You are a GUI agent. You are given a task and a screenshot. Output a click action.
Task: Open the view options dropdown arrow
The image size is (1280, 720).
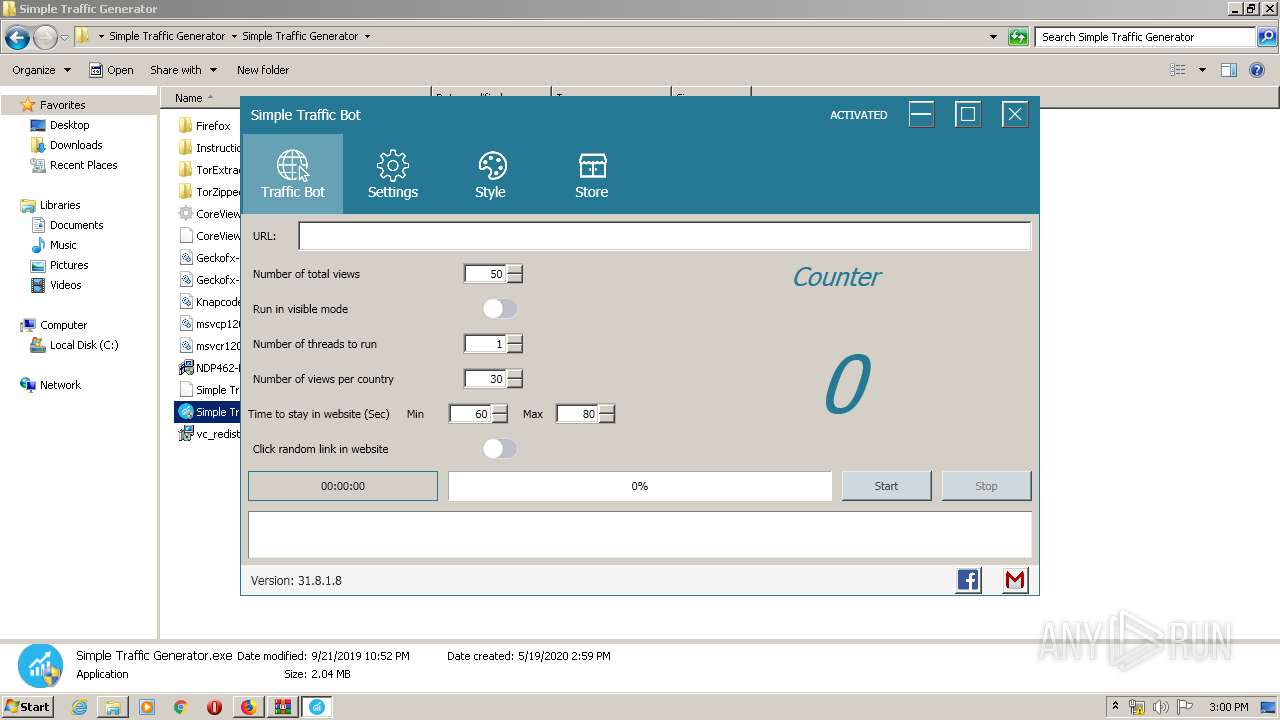(1202, 70)
